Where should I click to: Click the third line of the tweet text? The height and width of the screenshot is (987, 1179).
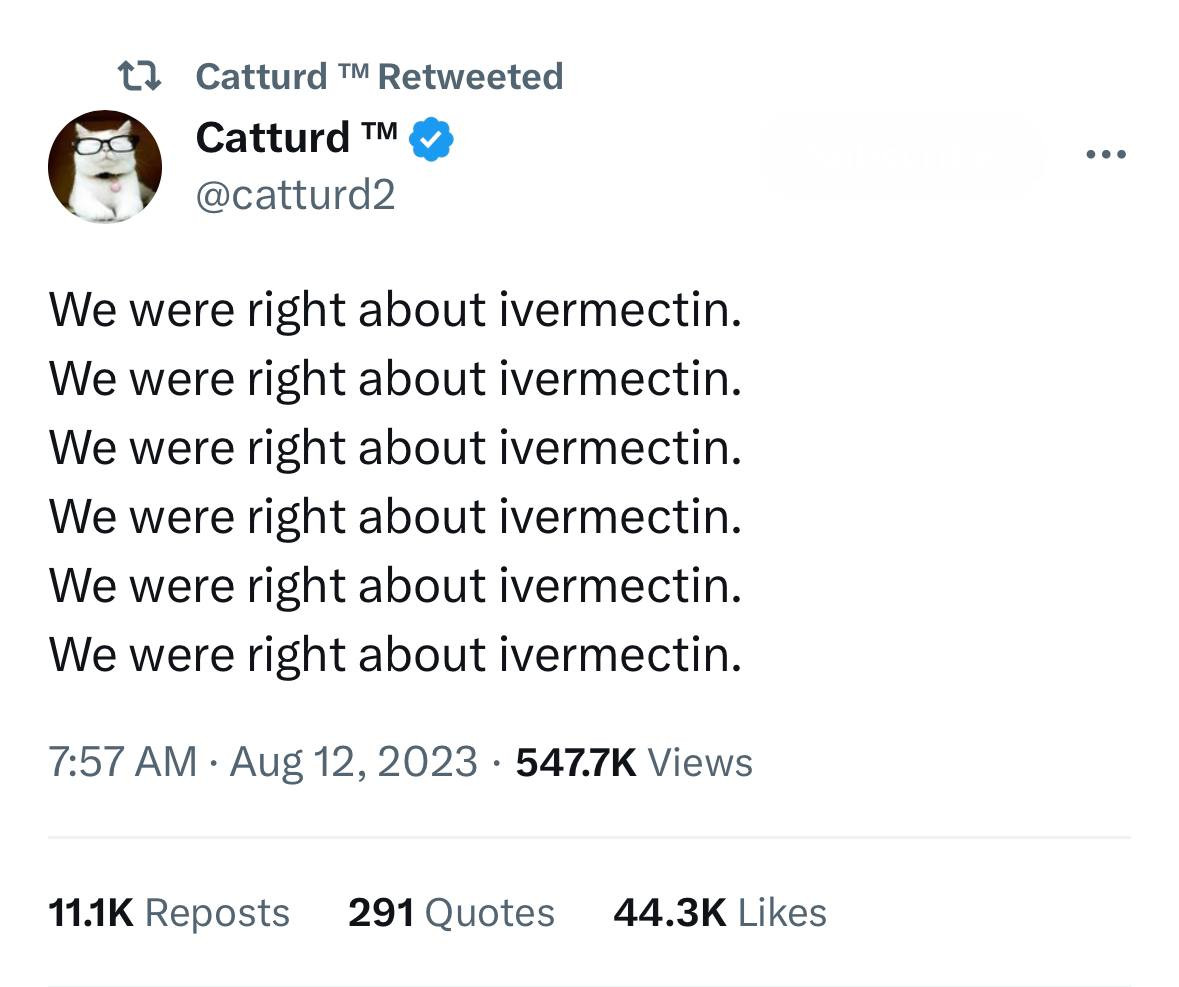coord(395,447)
